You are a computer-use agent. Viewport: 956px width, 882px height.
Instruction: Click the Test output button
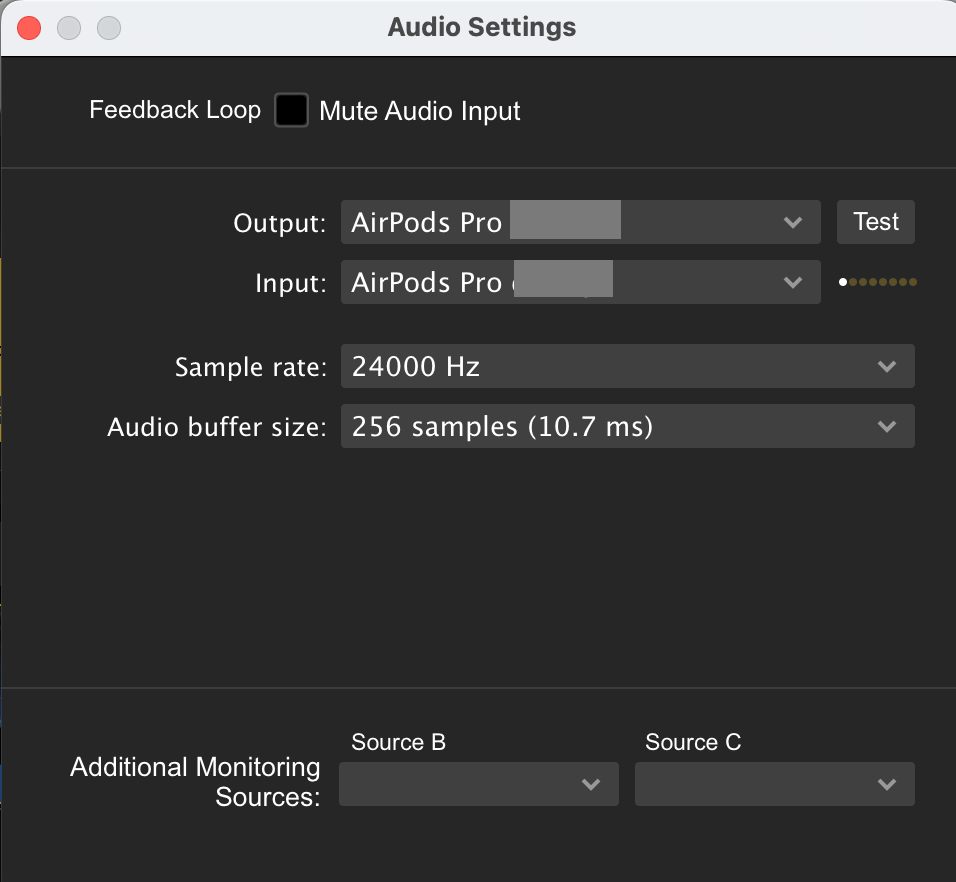click(875, 221)
